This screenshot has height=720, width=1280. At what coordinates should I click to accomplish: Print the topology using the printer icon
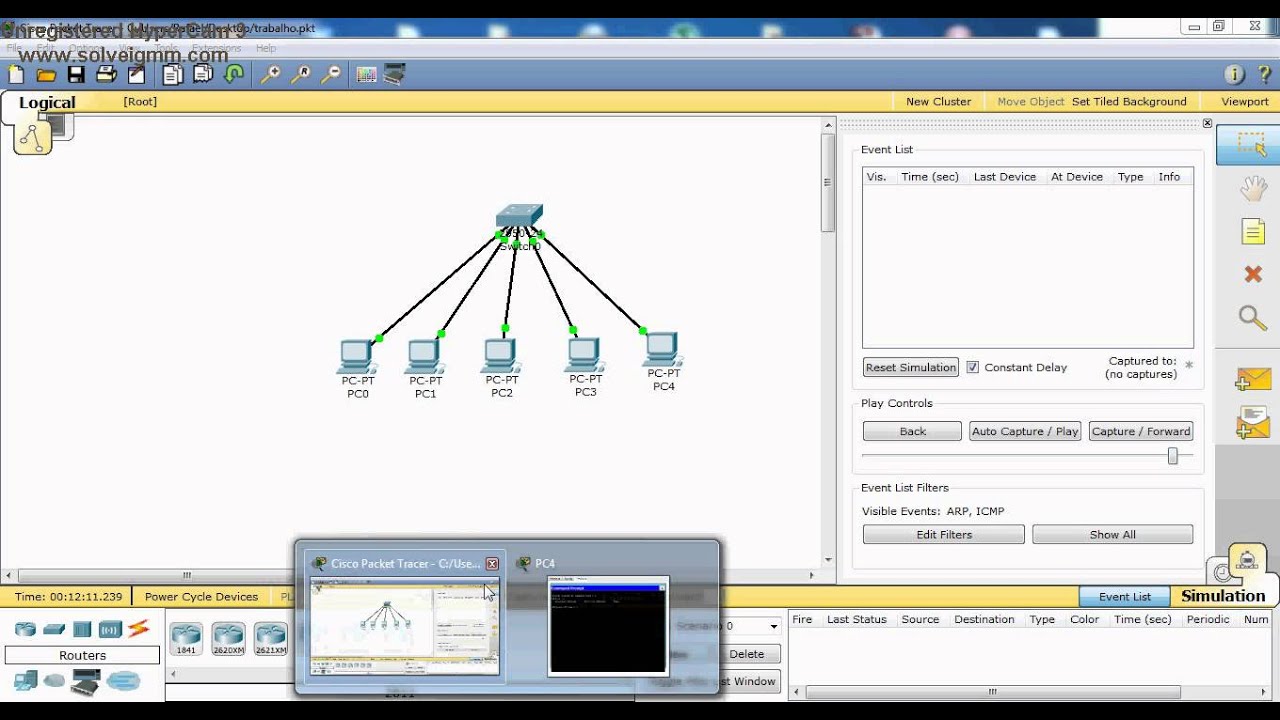coord(106,75)
